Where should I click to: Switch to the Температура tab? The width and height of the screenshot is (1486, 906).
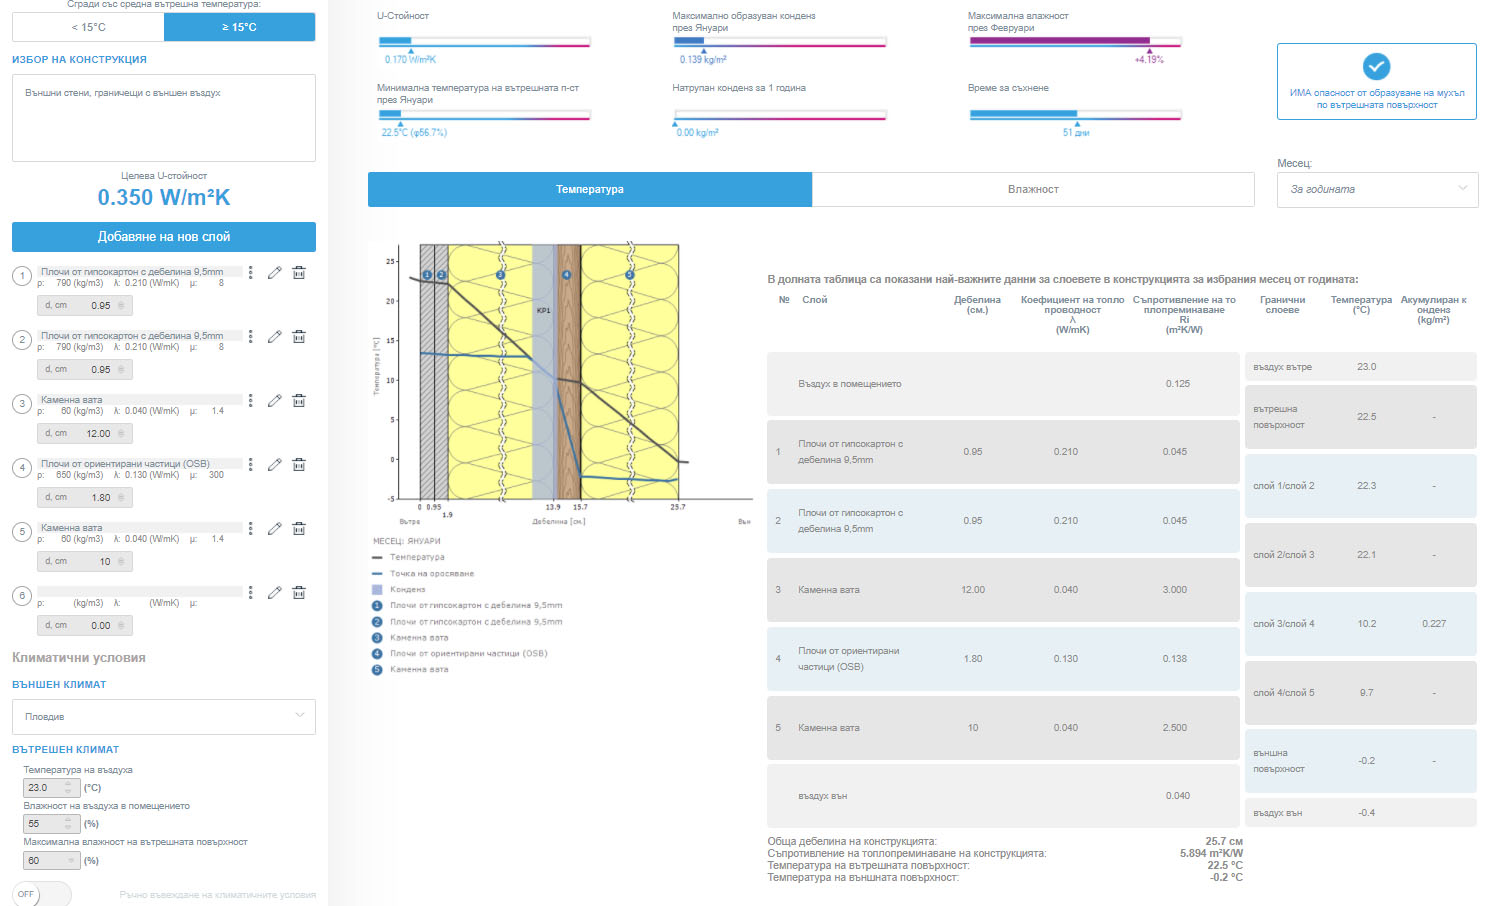click(590, 189)
